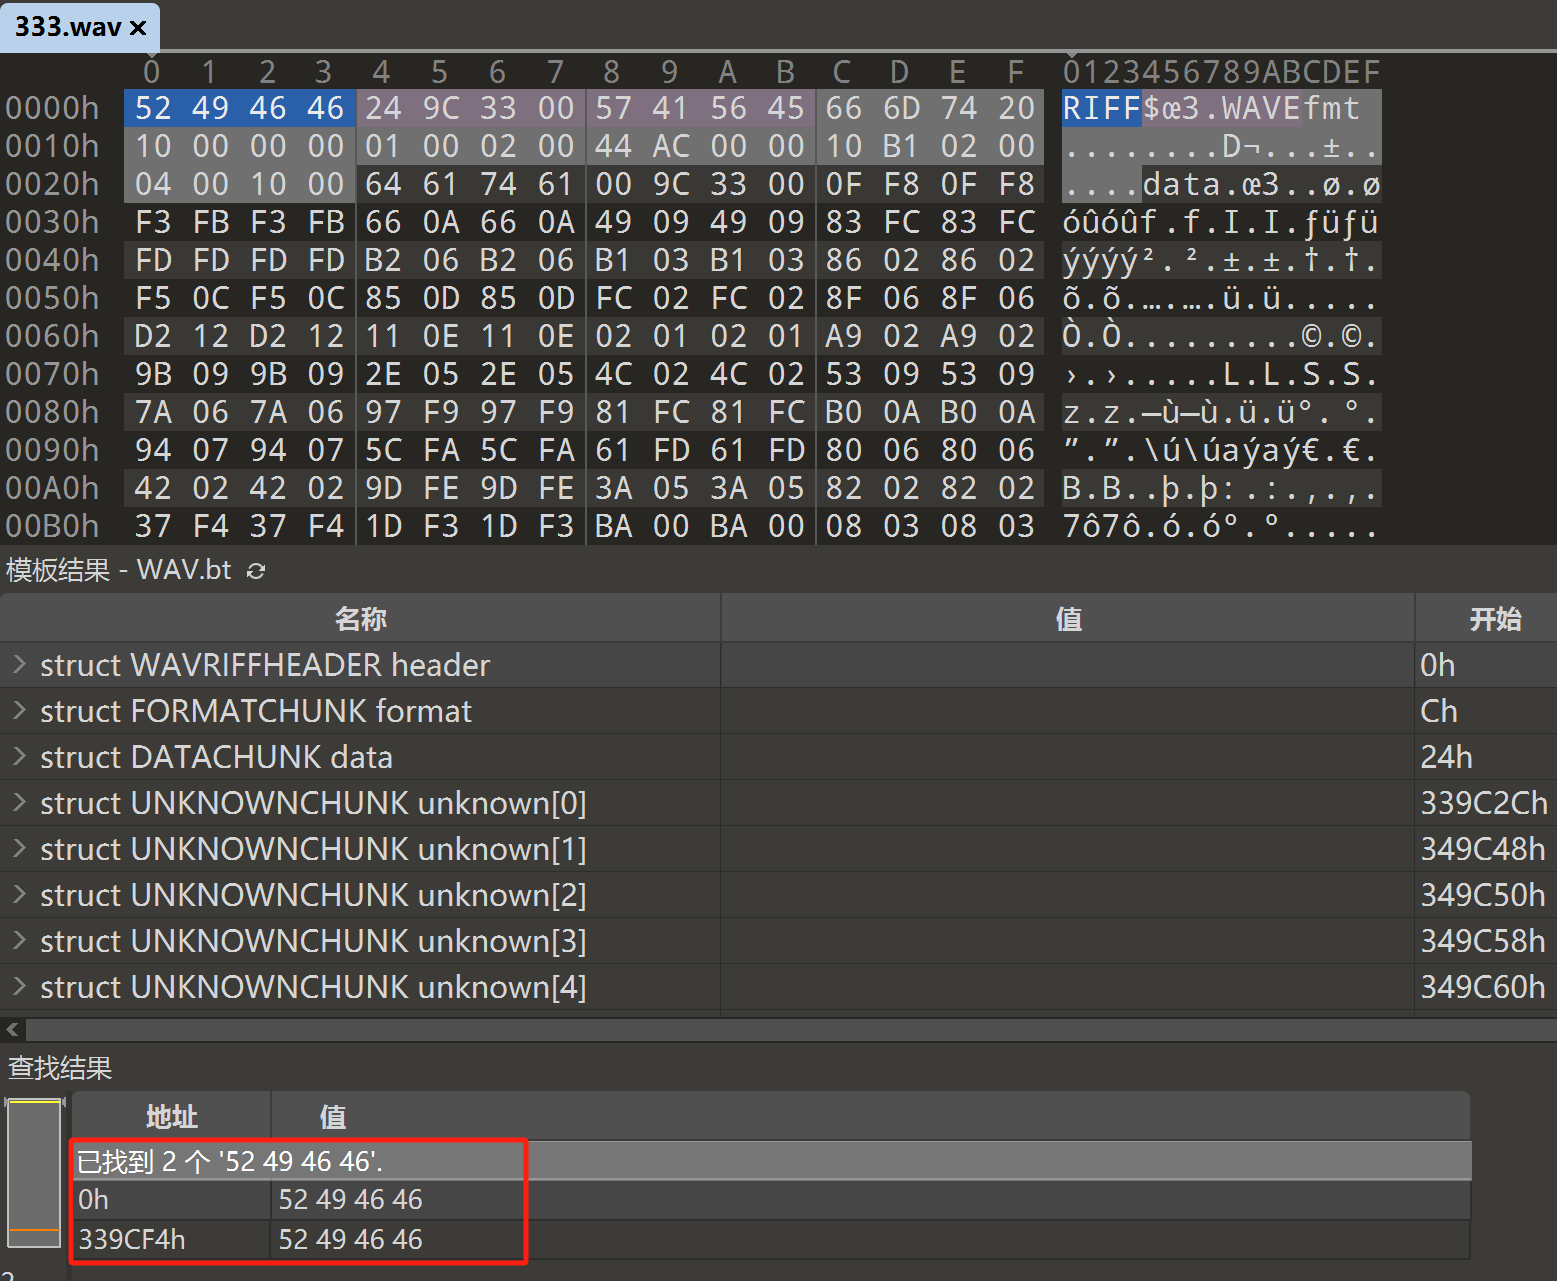
Task: Select the WAVRIFFHEADER header row name
Action: pos(265,665)
